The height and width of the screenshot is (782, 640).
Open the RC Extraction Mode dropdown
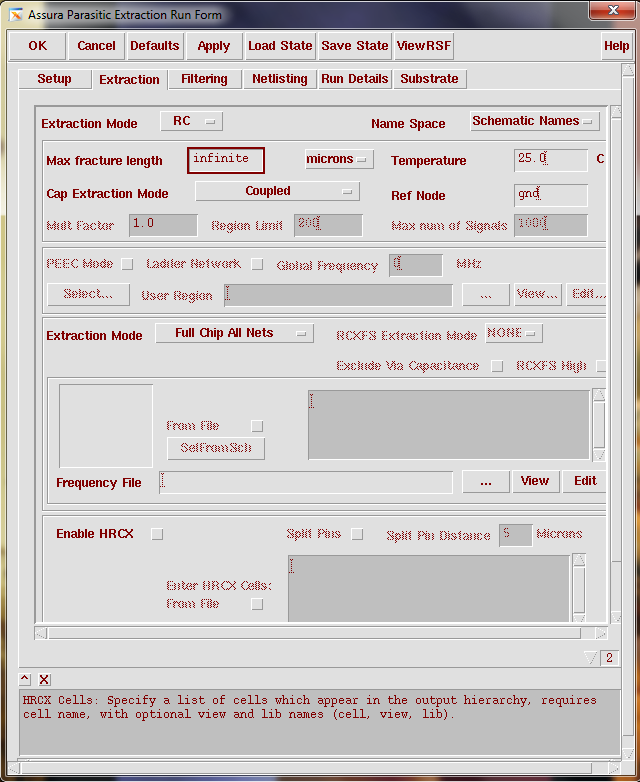coord(192,121)
